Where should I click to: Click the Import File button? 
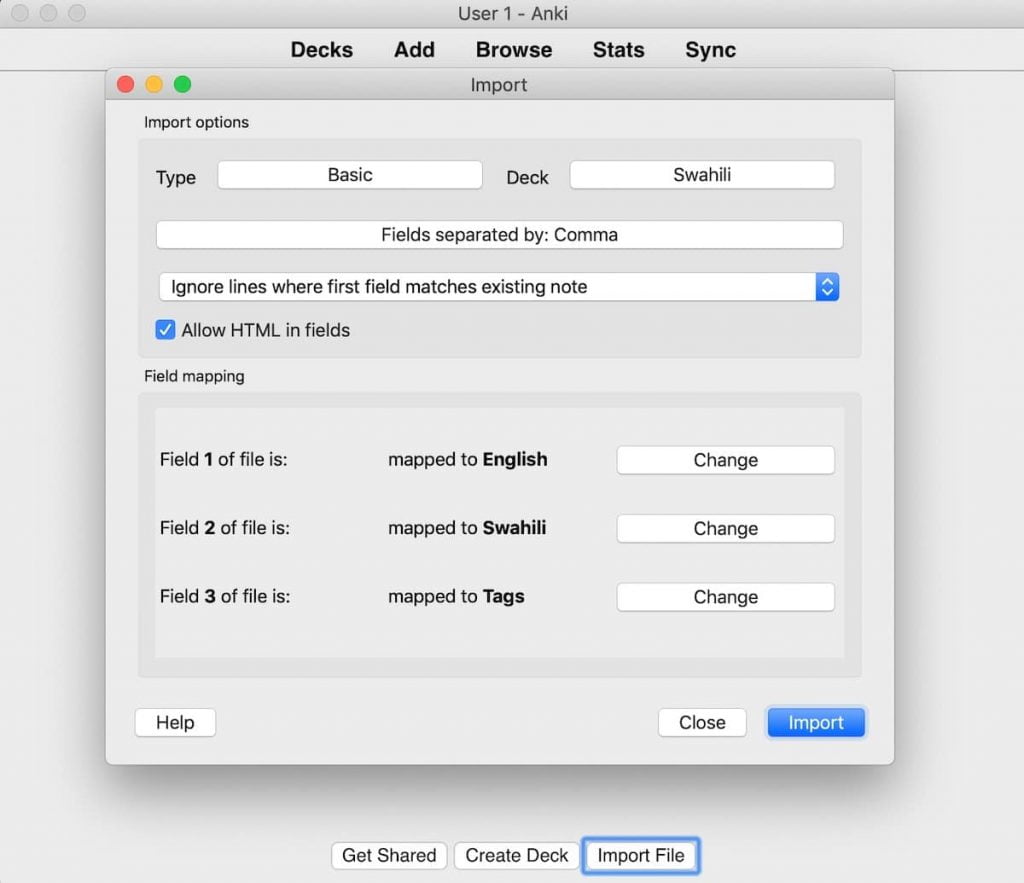coord(641,855)
